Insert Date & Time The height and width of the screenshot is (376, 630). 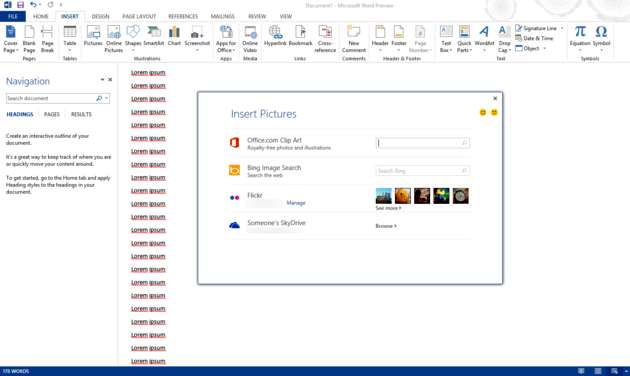click(534, 38)
